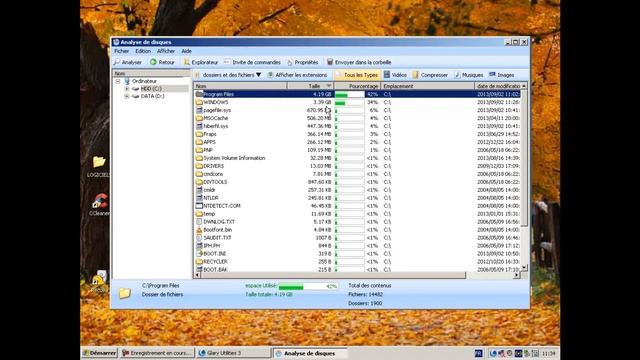This screenshot has width=640, height=360.
Task: Sort by date de modification column
Action: [498, 86]
